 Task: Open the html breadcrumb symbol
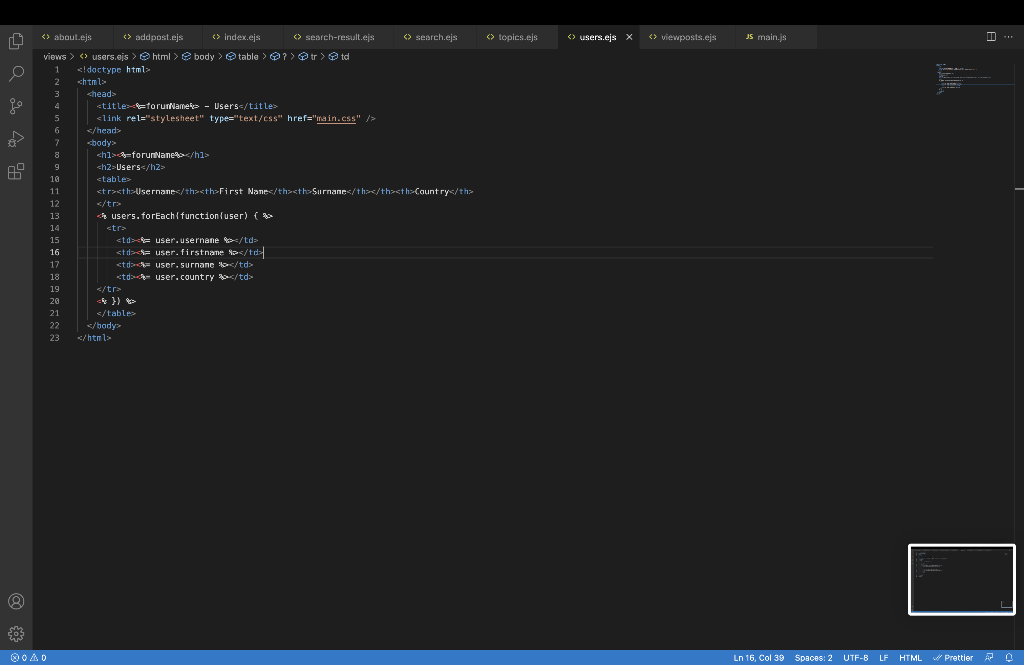click(155, 57)
